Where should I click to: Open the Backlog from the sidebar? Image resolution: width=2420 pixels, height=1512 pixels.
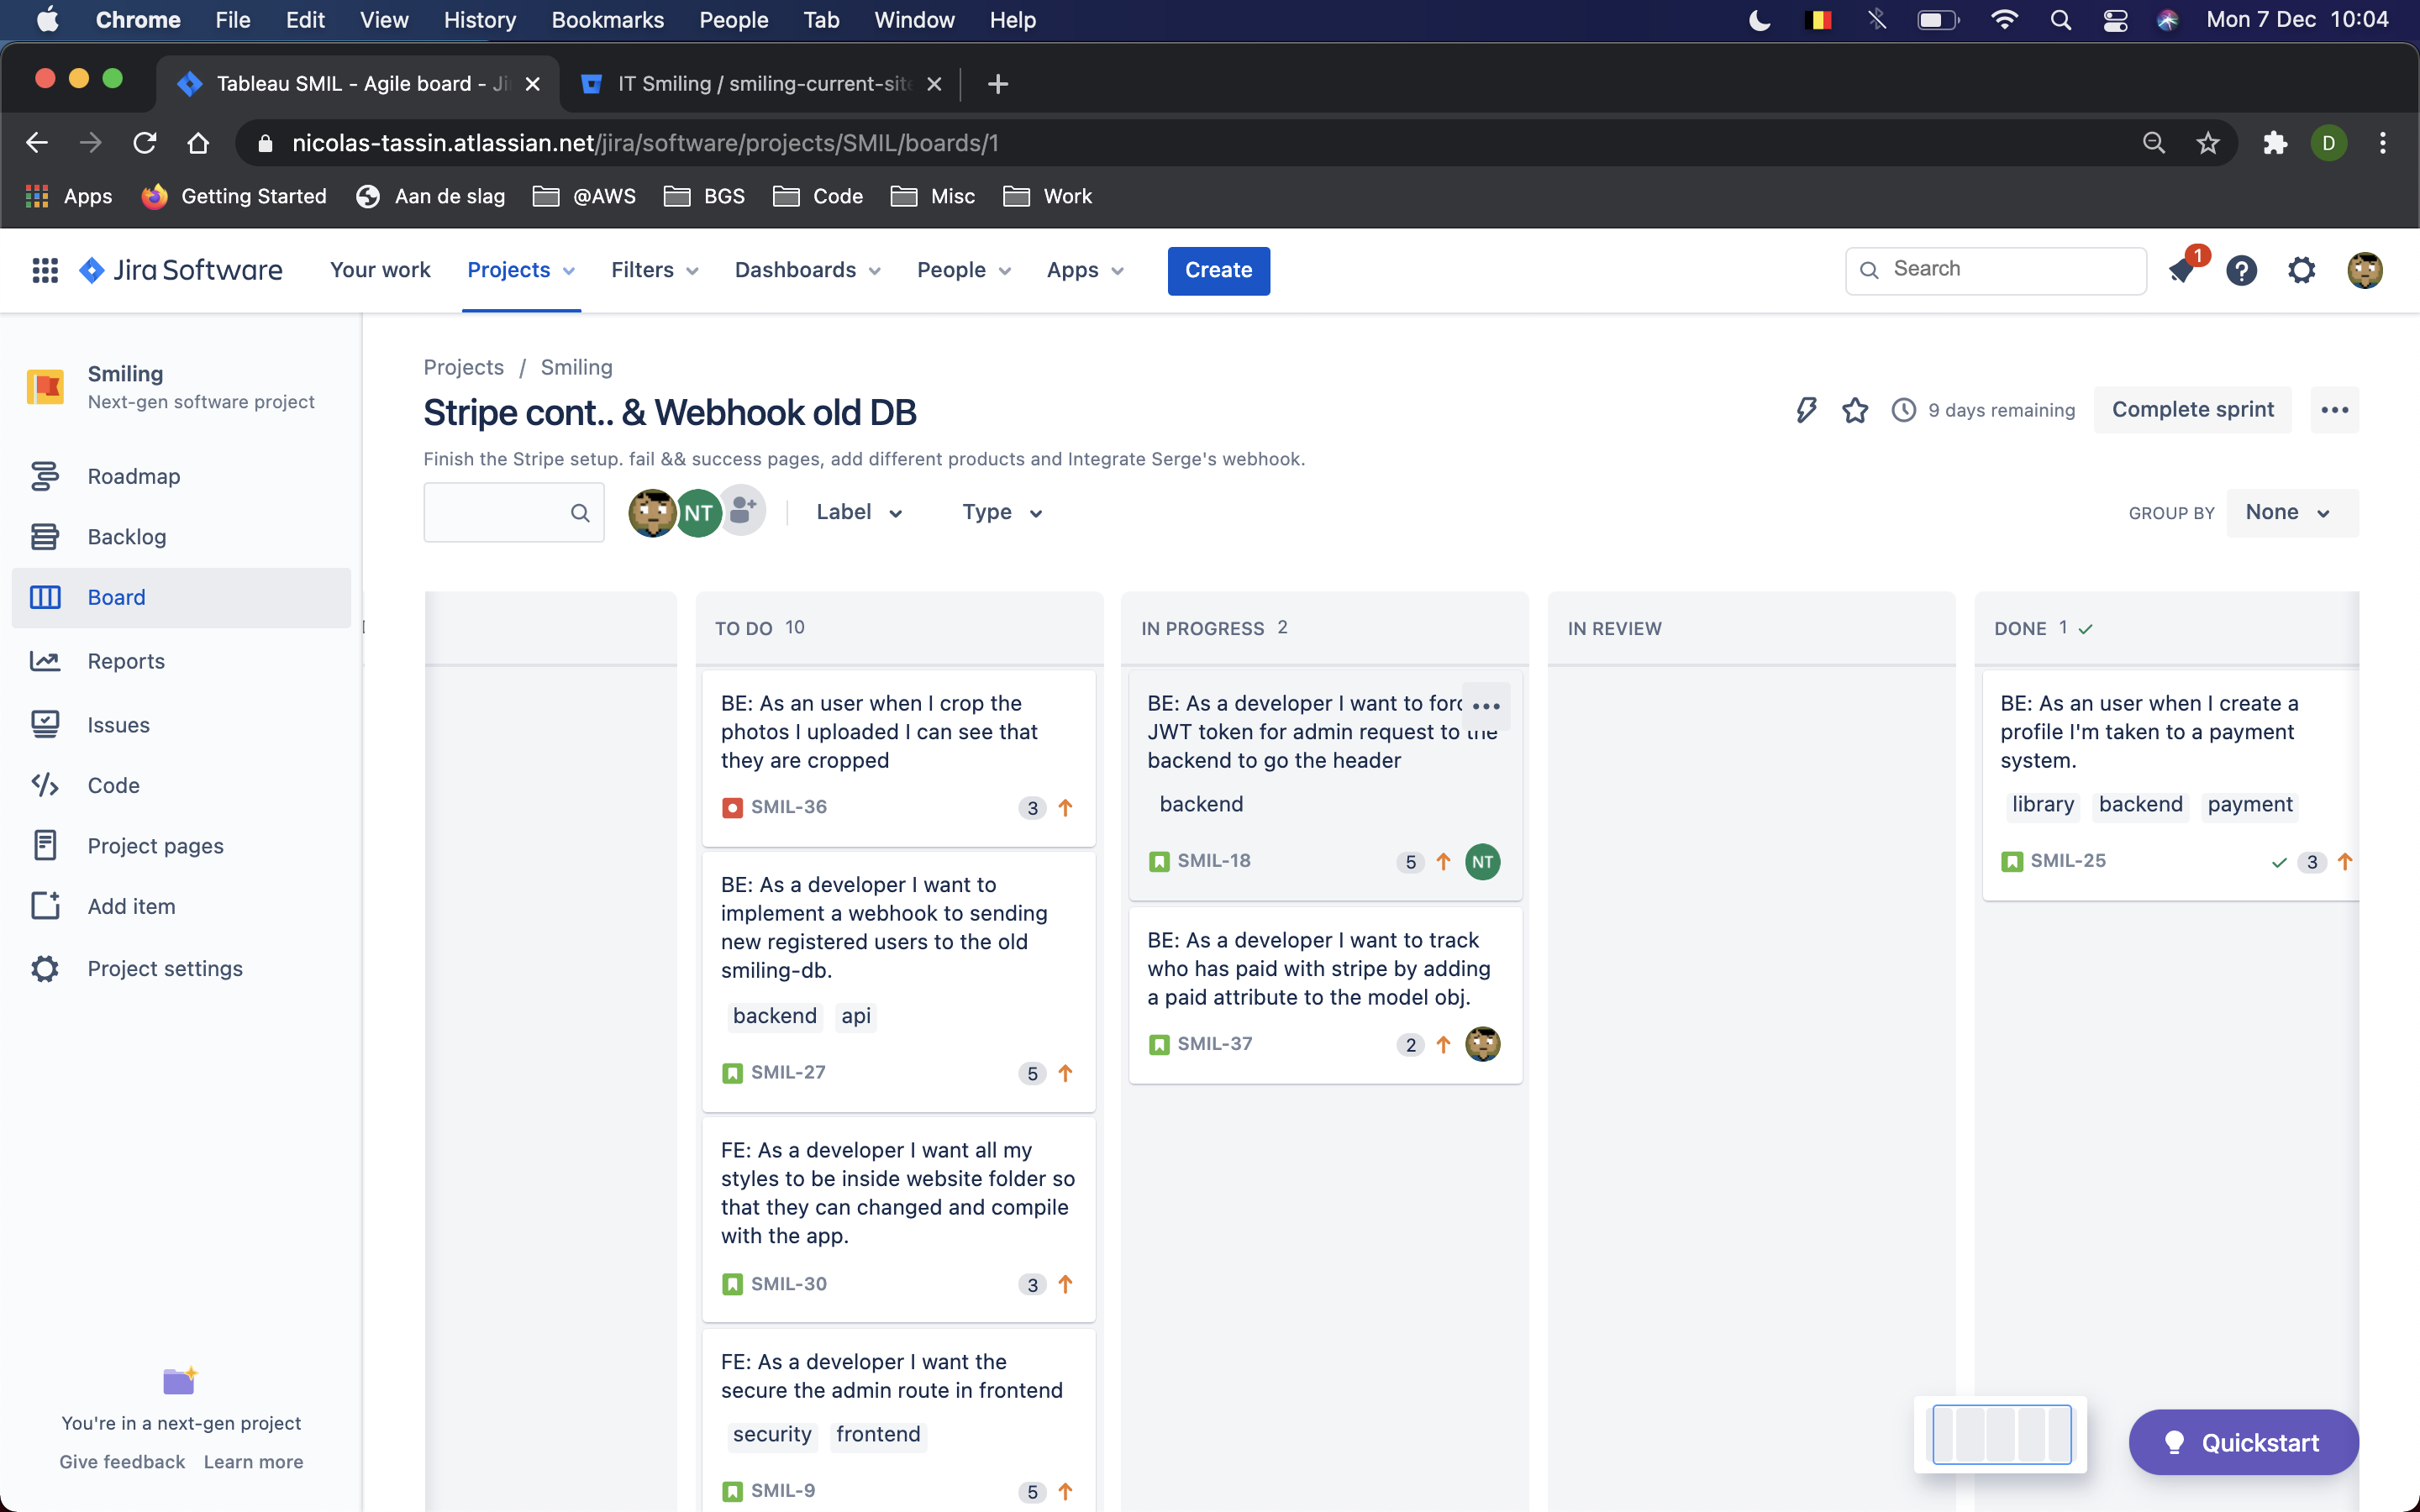click(x=127, y=536)
